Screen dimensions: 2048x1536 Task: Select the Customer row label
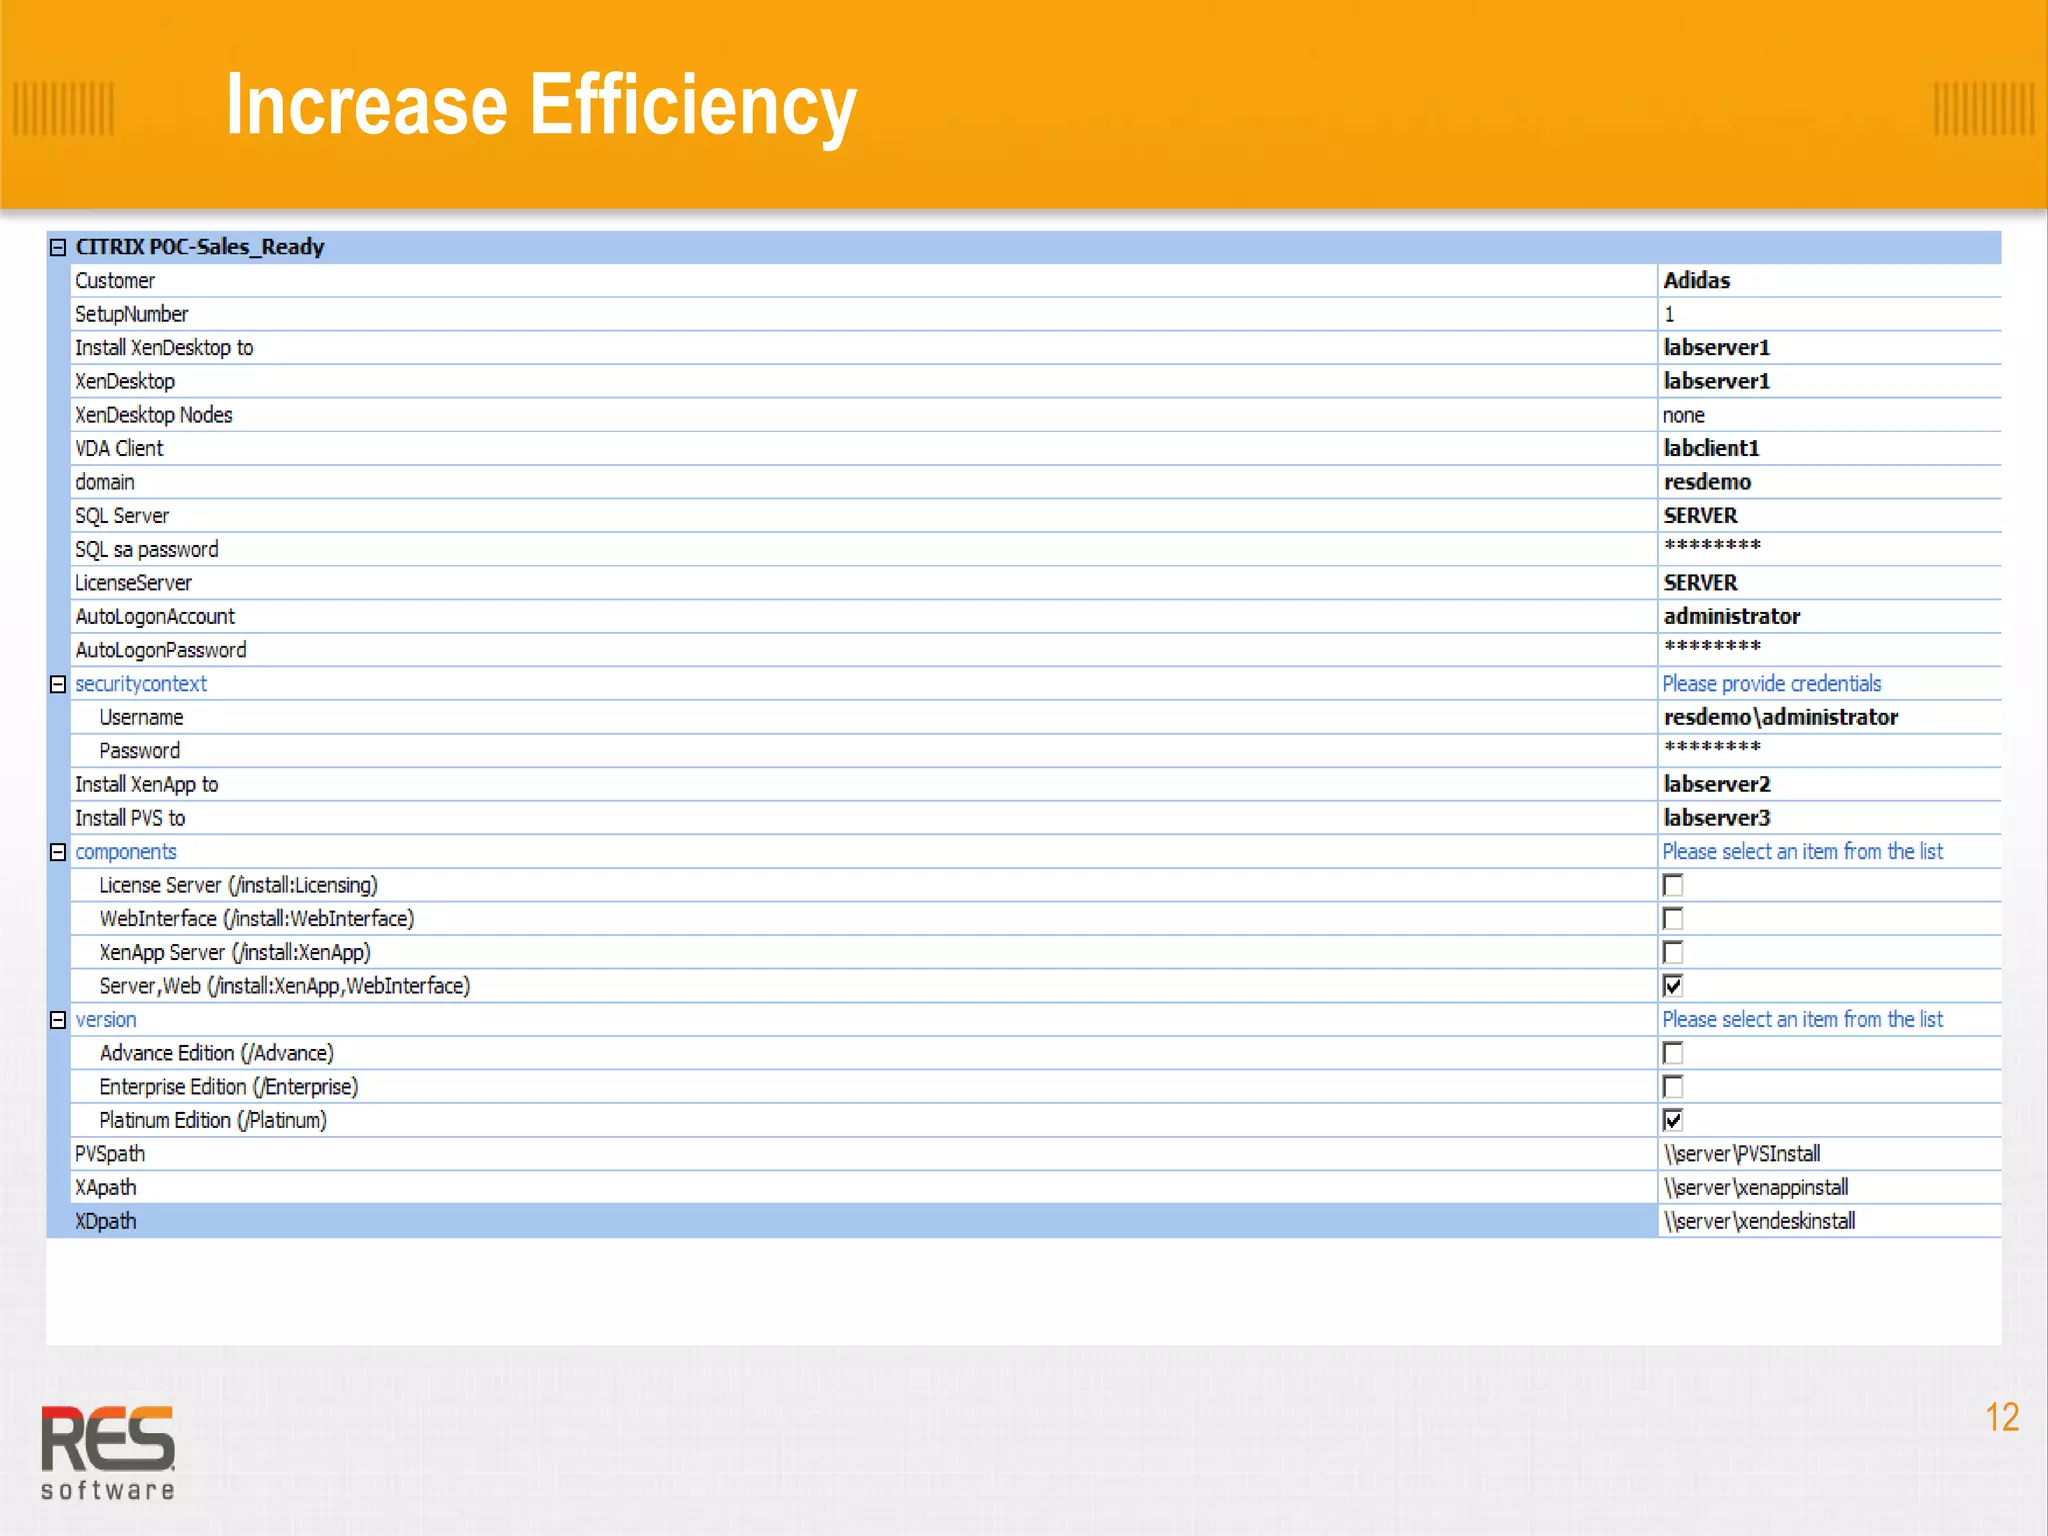click(115, 281)
